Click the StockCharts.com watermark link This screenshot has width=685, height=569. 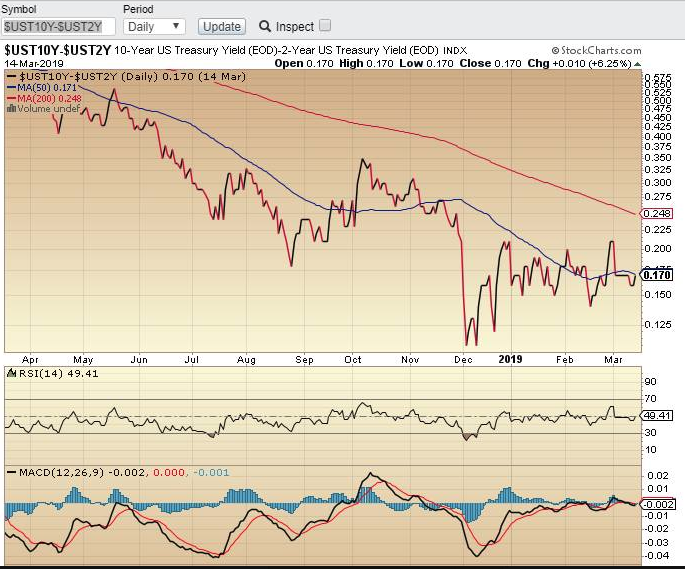[596, 50]
